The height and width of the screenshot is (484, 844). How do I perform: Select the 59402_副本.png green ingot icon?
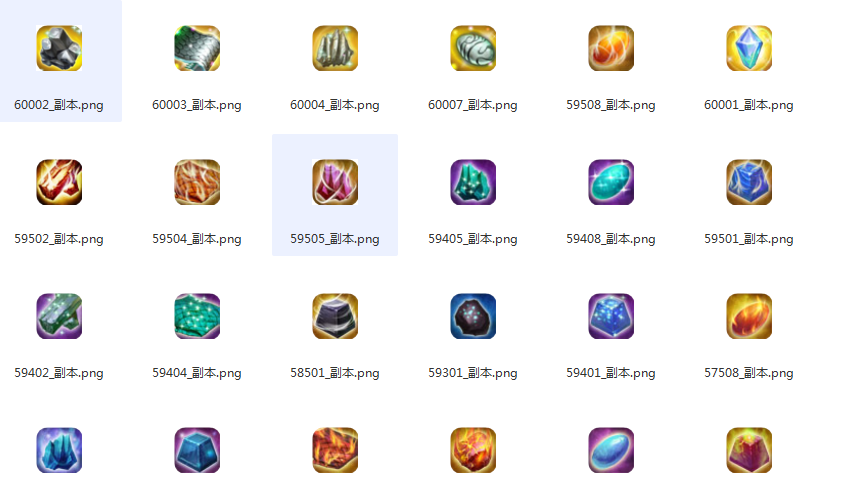59,316
